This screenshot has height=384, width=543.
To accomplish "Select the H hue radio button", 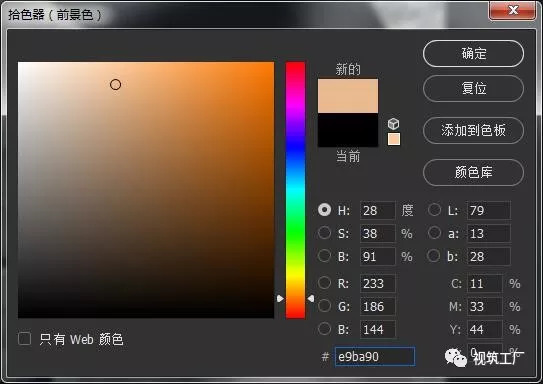I will 324,209.
